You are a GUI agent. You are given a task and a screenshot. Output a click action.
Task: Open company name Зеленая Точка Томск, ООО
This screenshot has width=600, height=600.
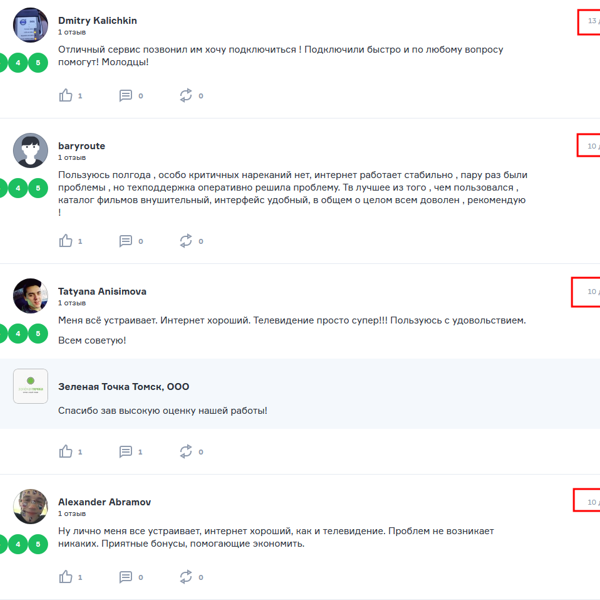123,387
